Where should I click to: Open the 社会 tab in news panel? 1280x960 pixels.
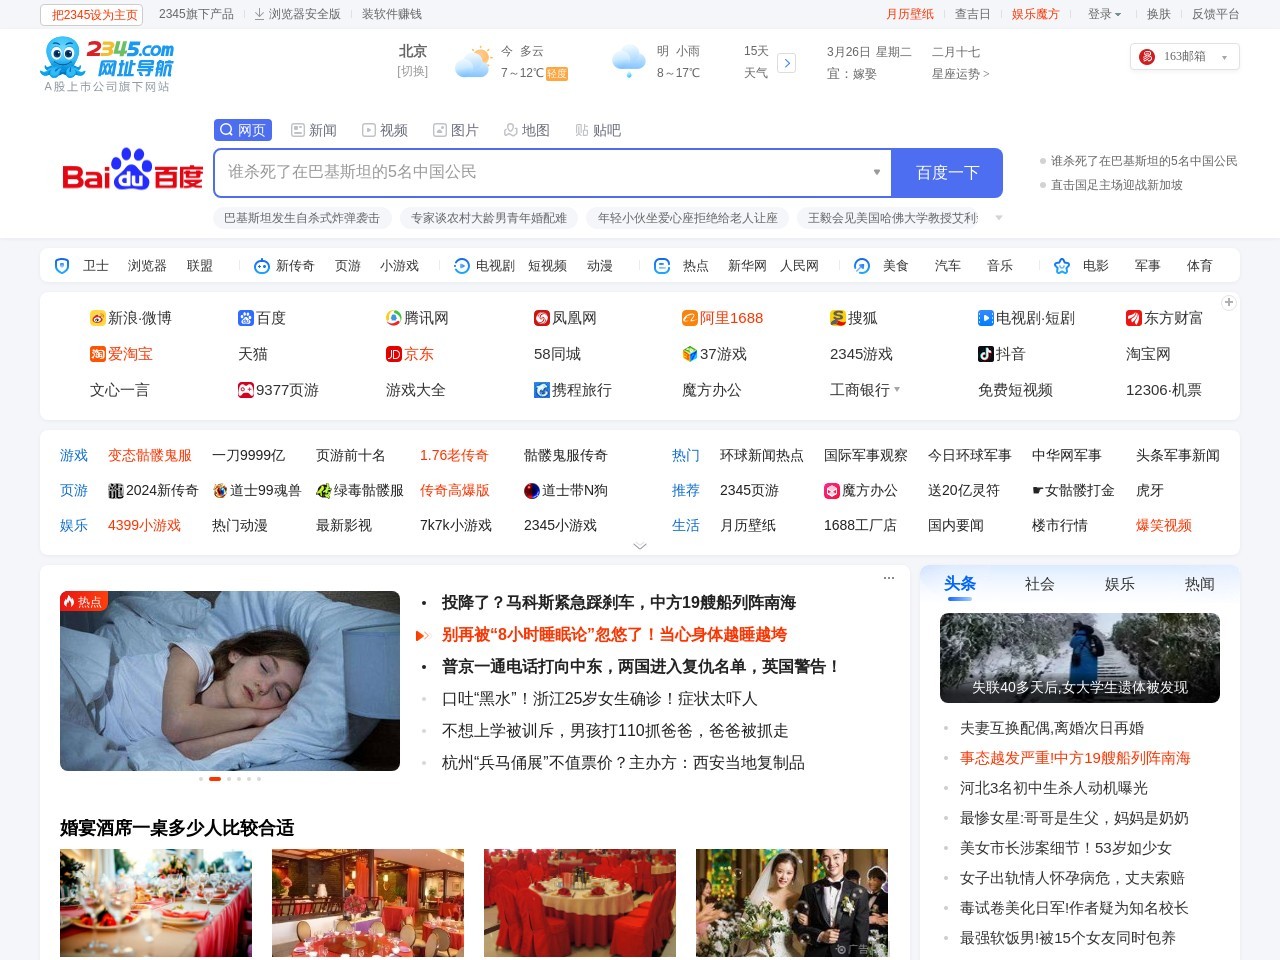[x=1039, y=584]
